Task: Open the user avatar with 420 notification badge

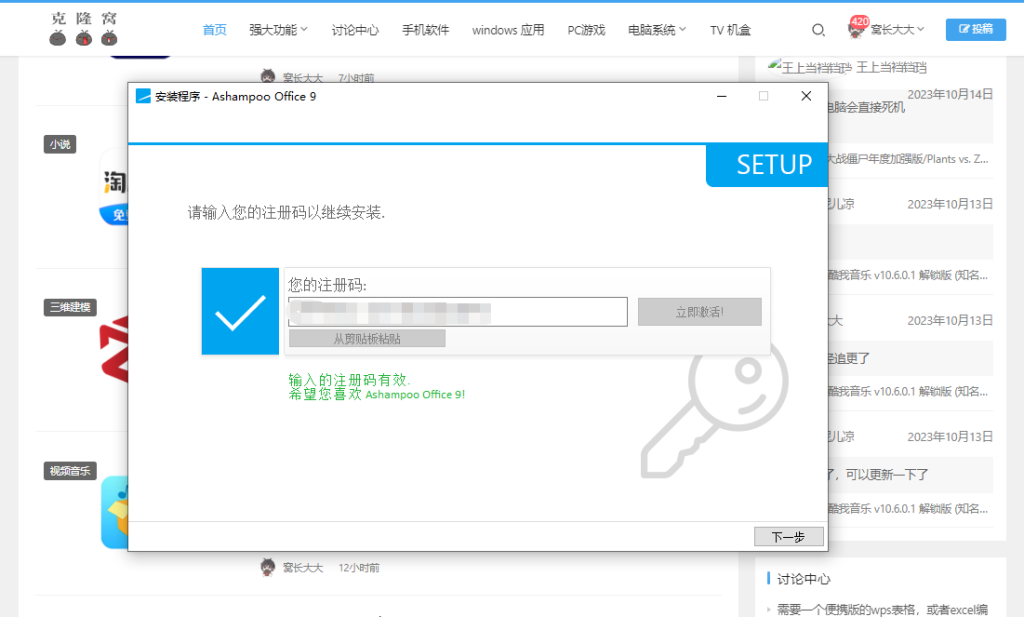Action: [857, 28]
